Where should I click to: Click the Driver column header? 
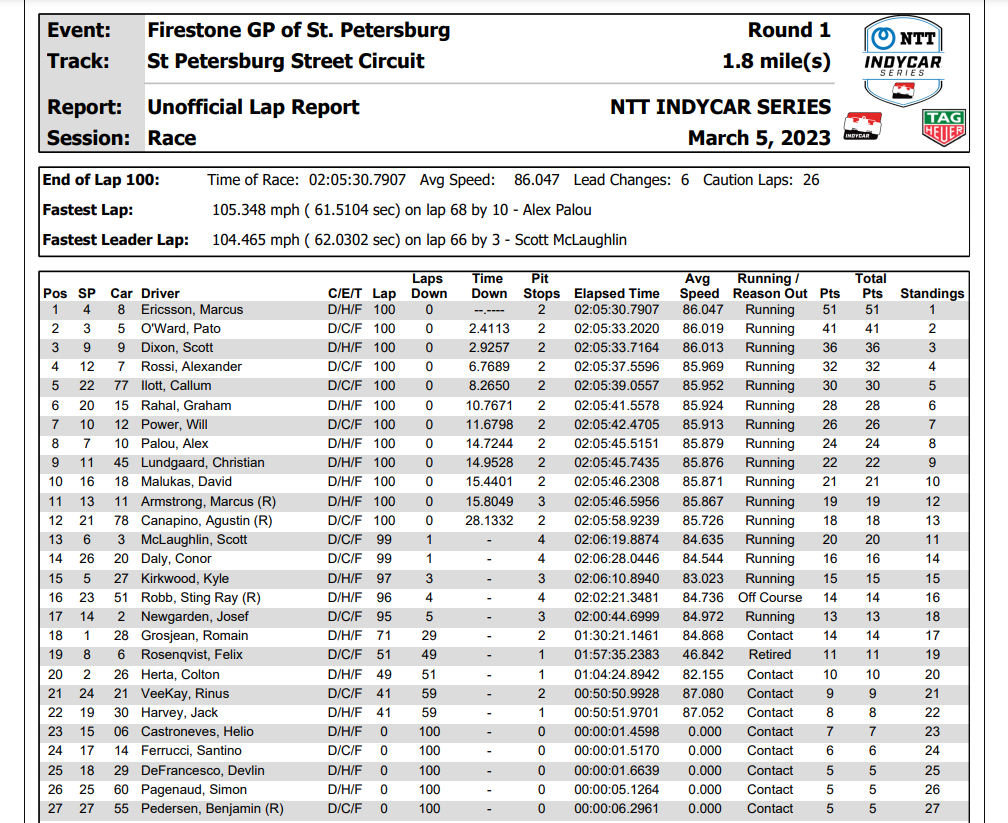click(160, 293)
